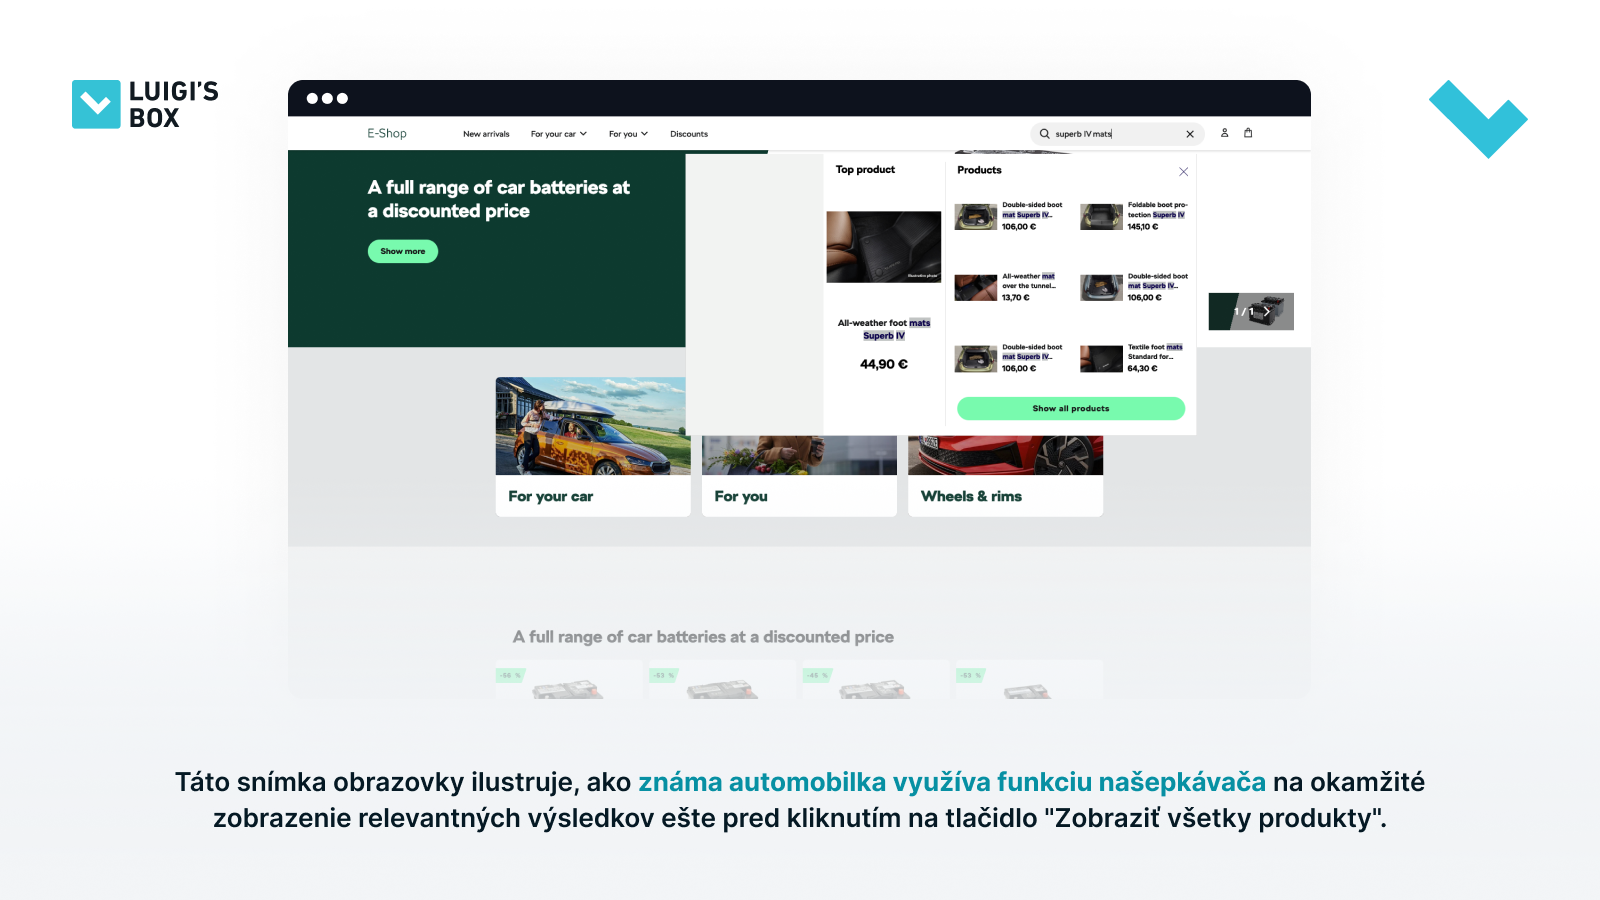
Task: Open the For your car category card
Action: 593,446
